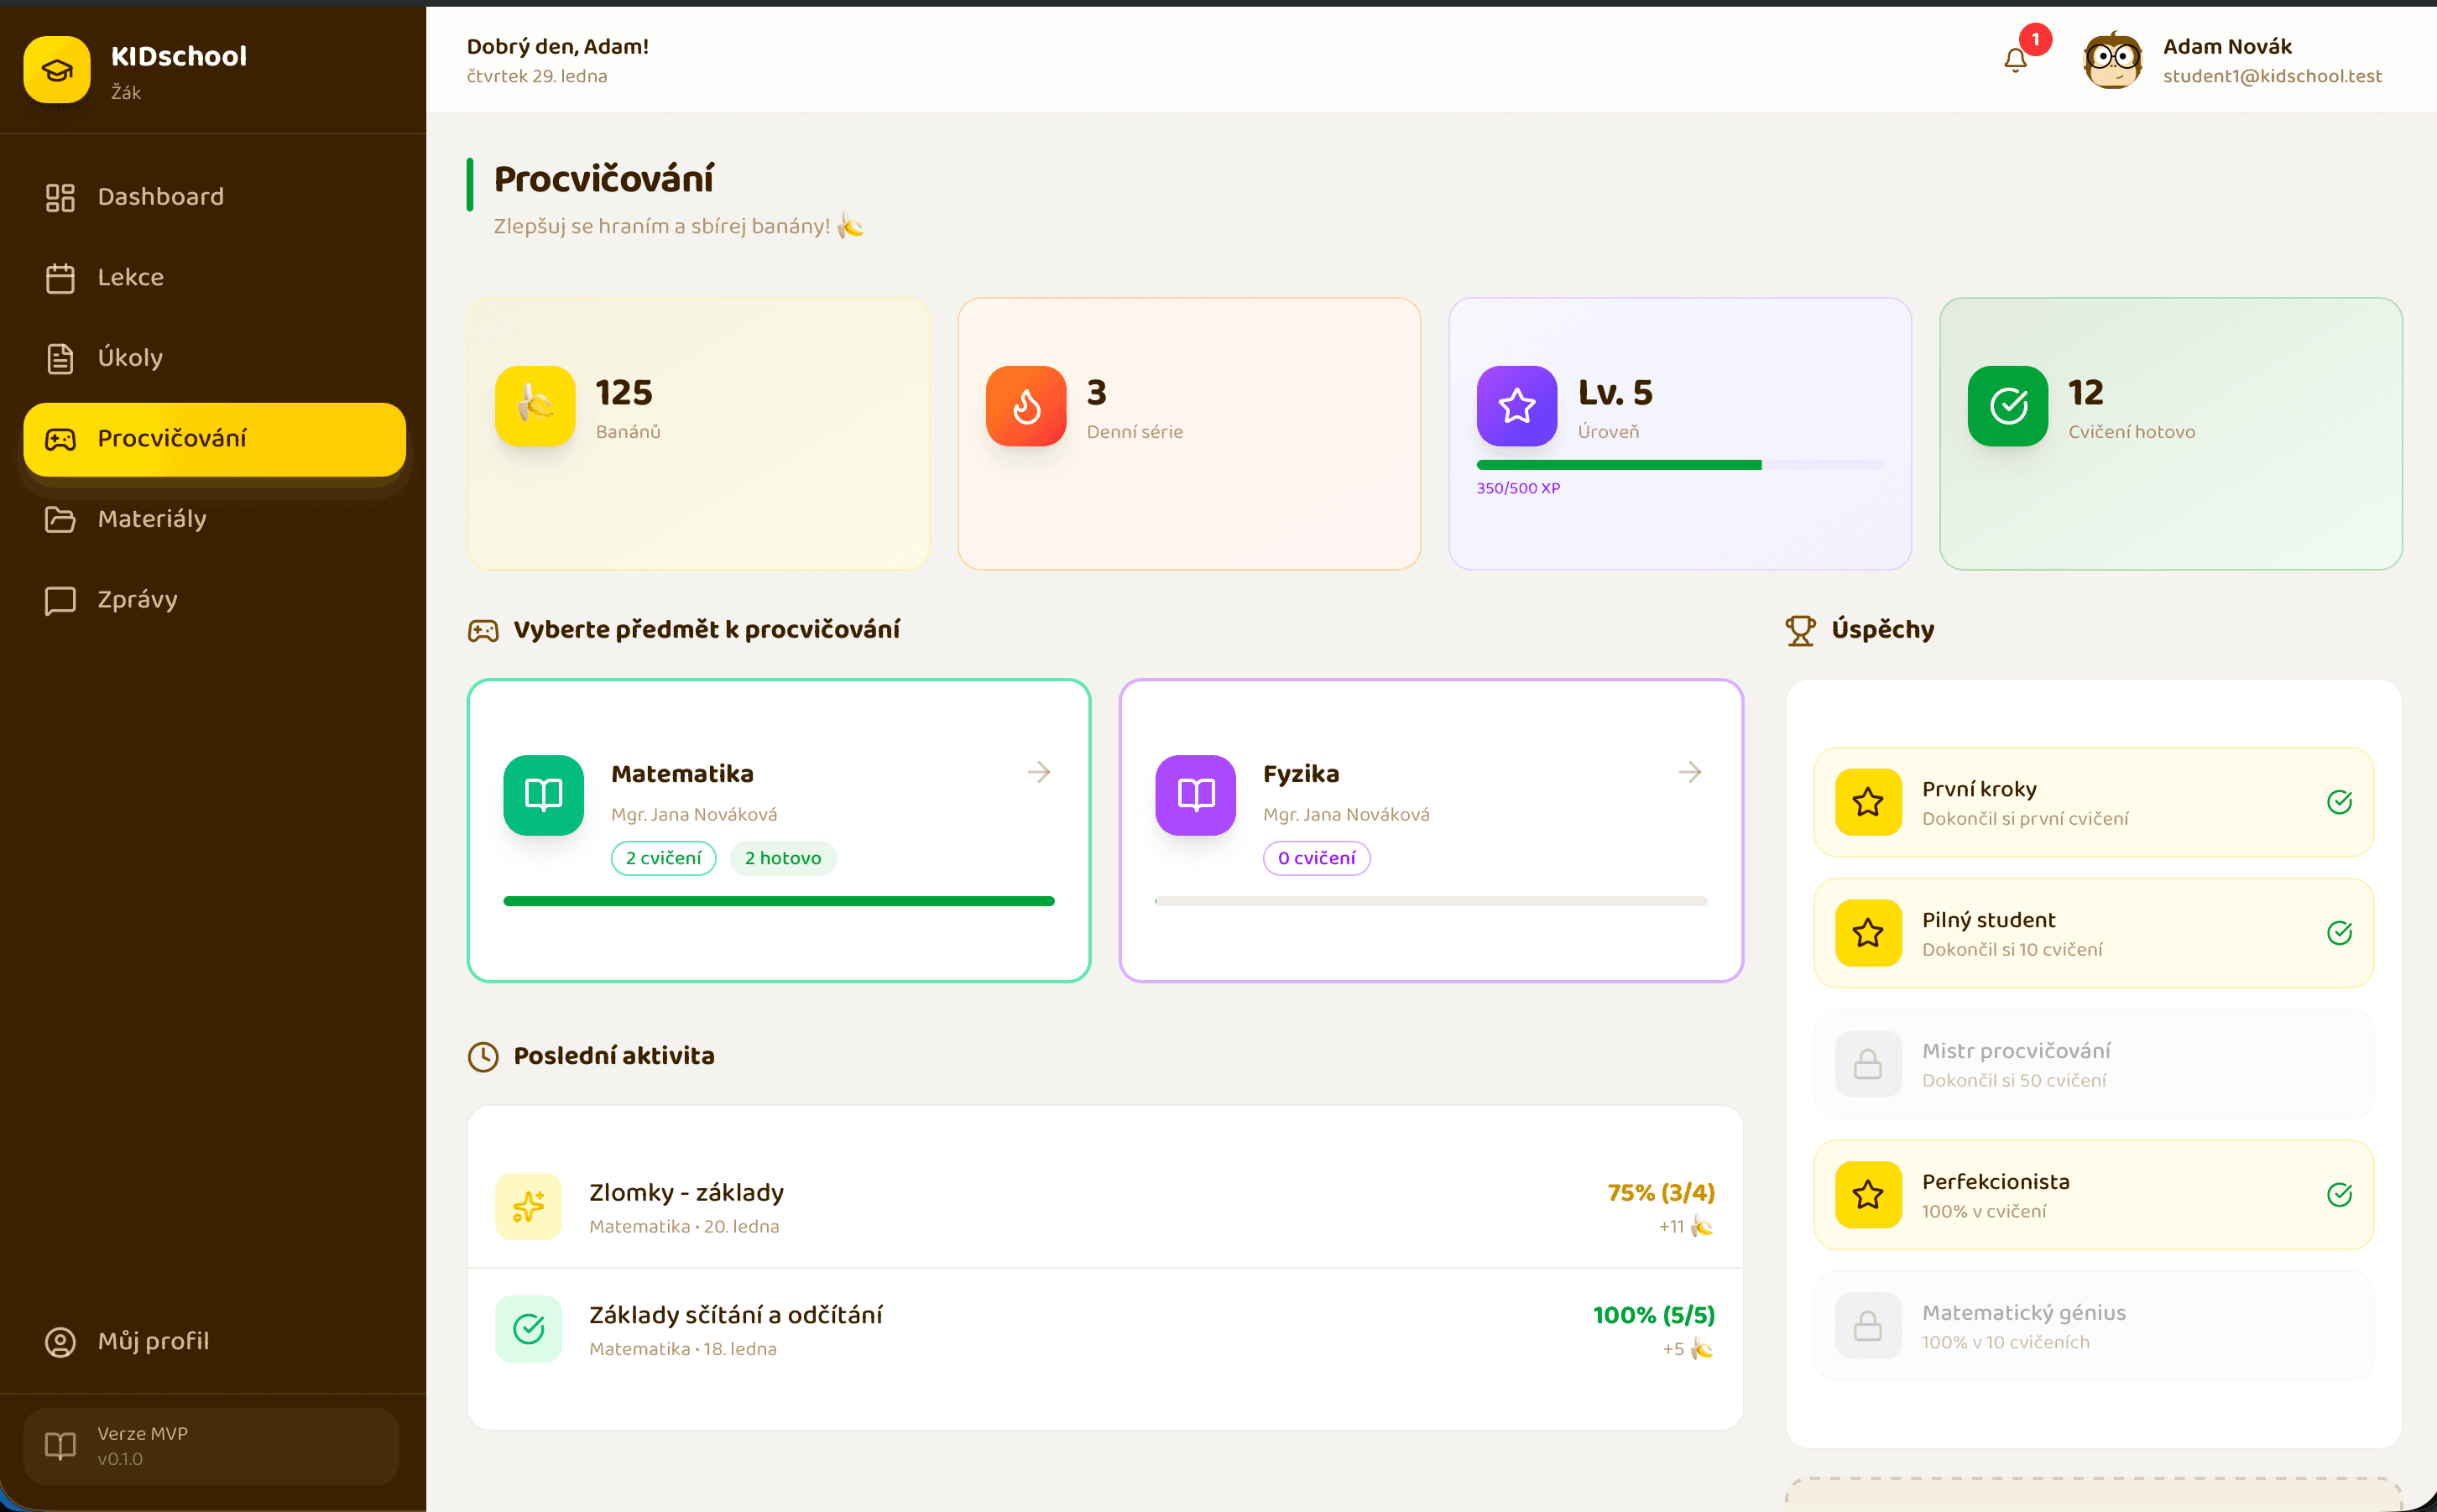Screen dimensions: 2437x1512
Task: Click the yellow banana icon tile
Action: 535,406
